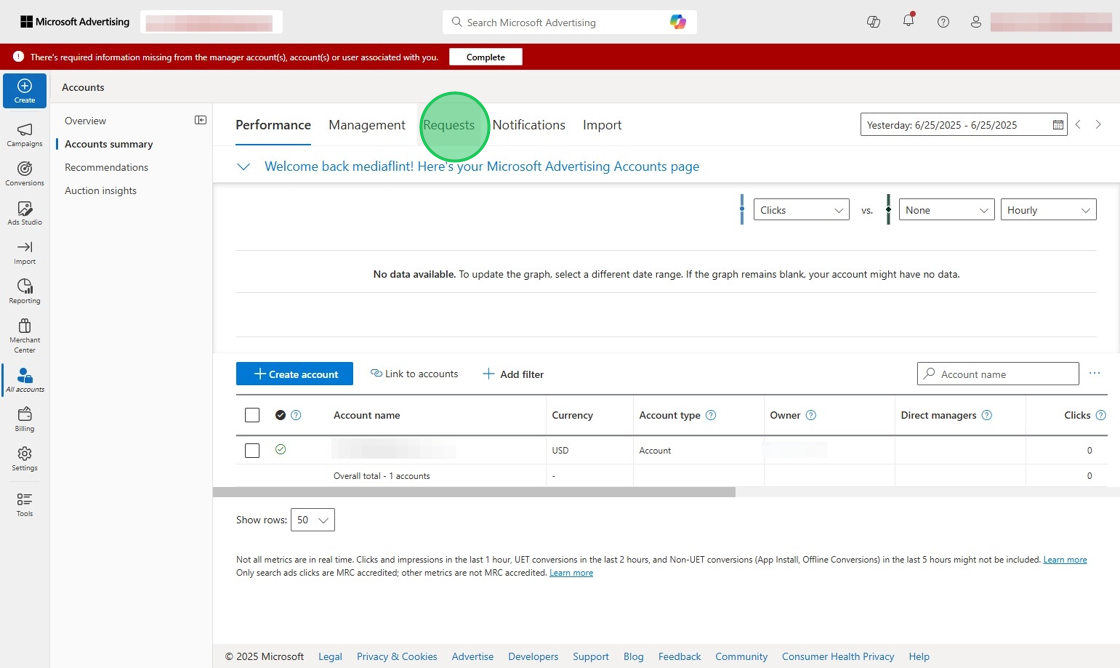Open the Consumer Health Privacy link
The image size is (1120, 668).
click(x=838, y=657)
